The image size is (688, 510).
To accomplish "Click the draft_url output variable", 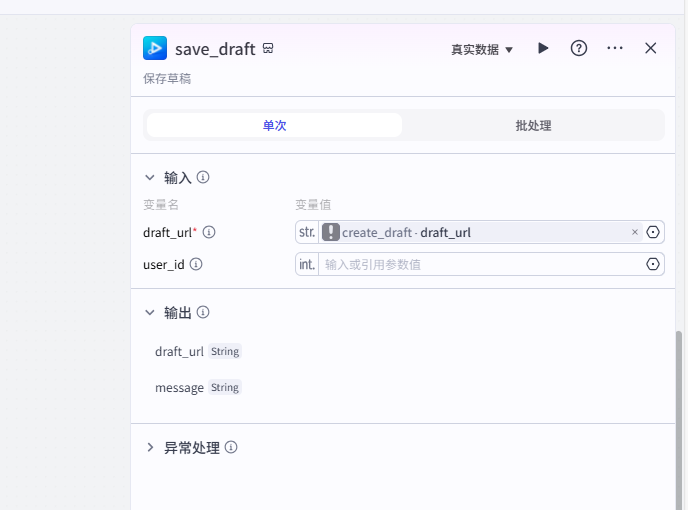I will pos(179,352).
